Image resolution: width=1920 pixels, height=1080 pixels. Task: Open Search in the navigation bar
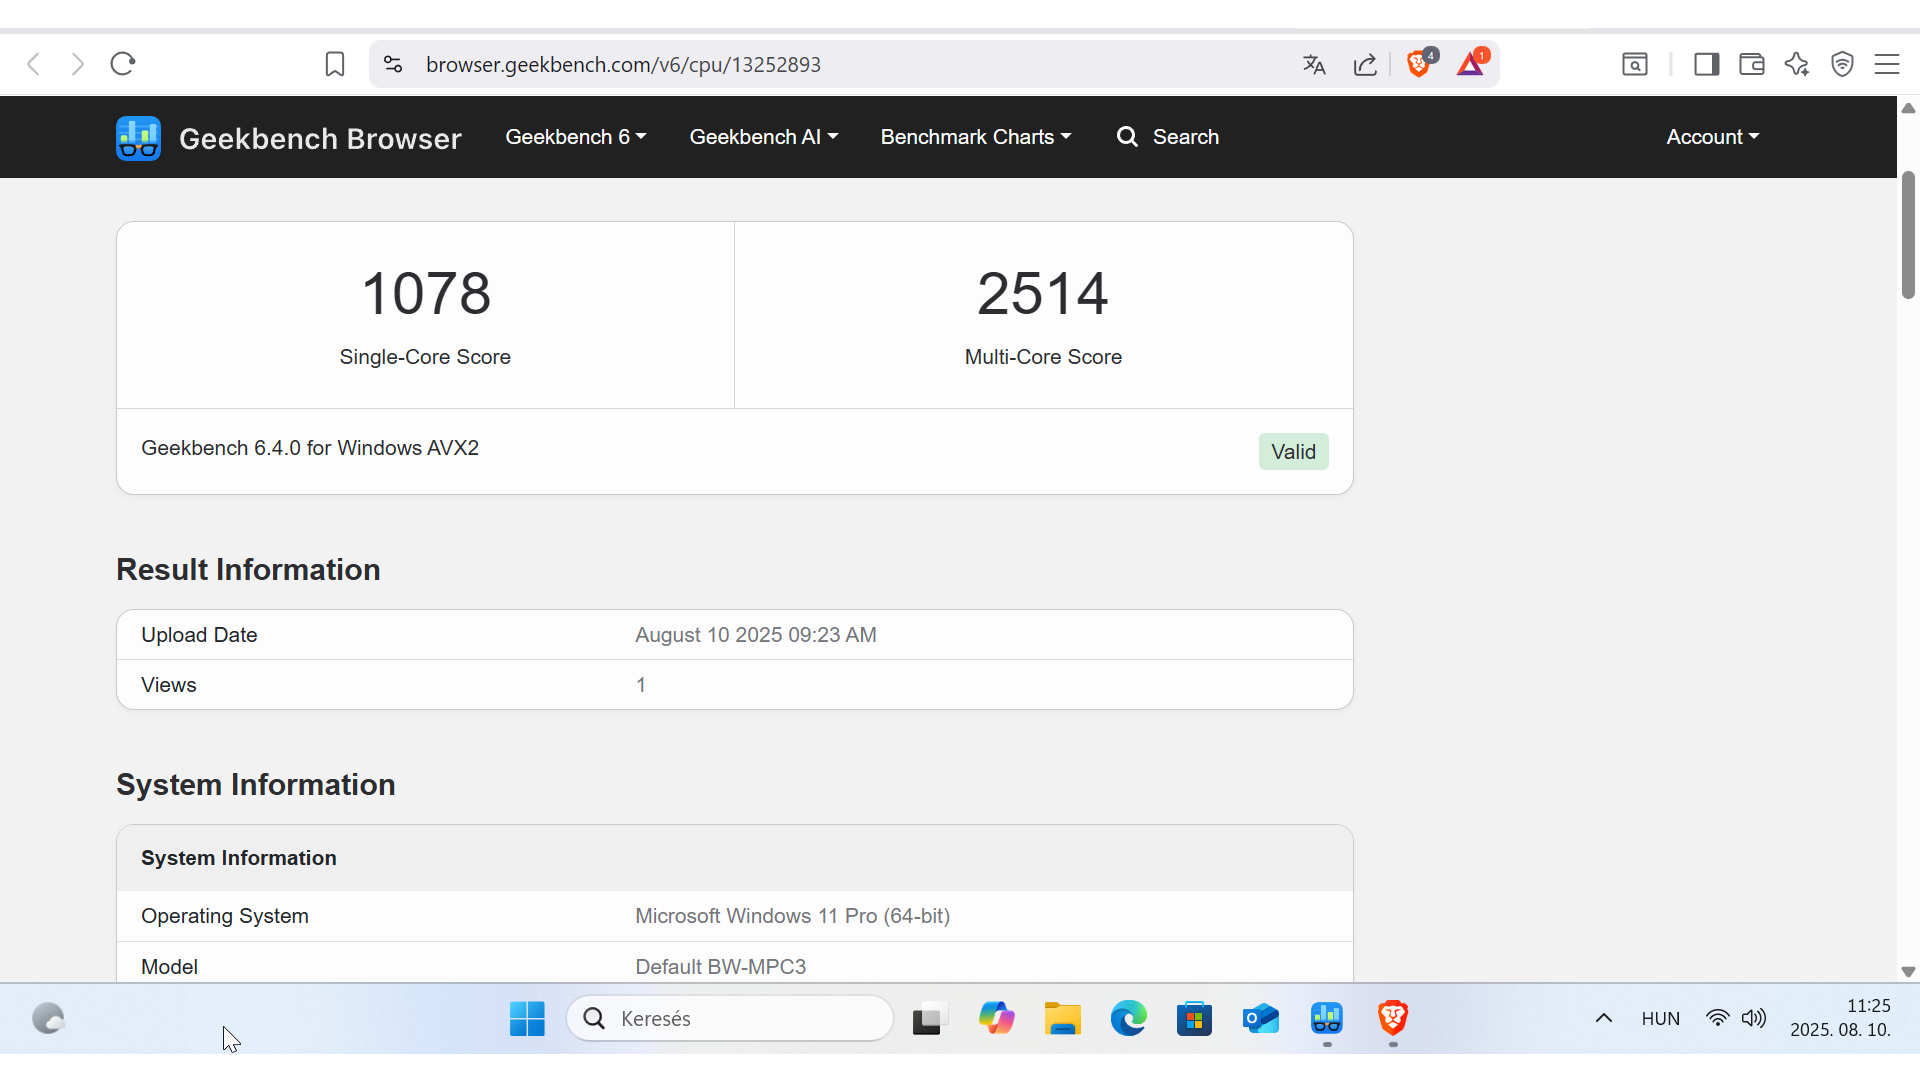point(1168,137)
